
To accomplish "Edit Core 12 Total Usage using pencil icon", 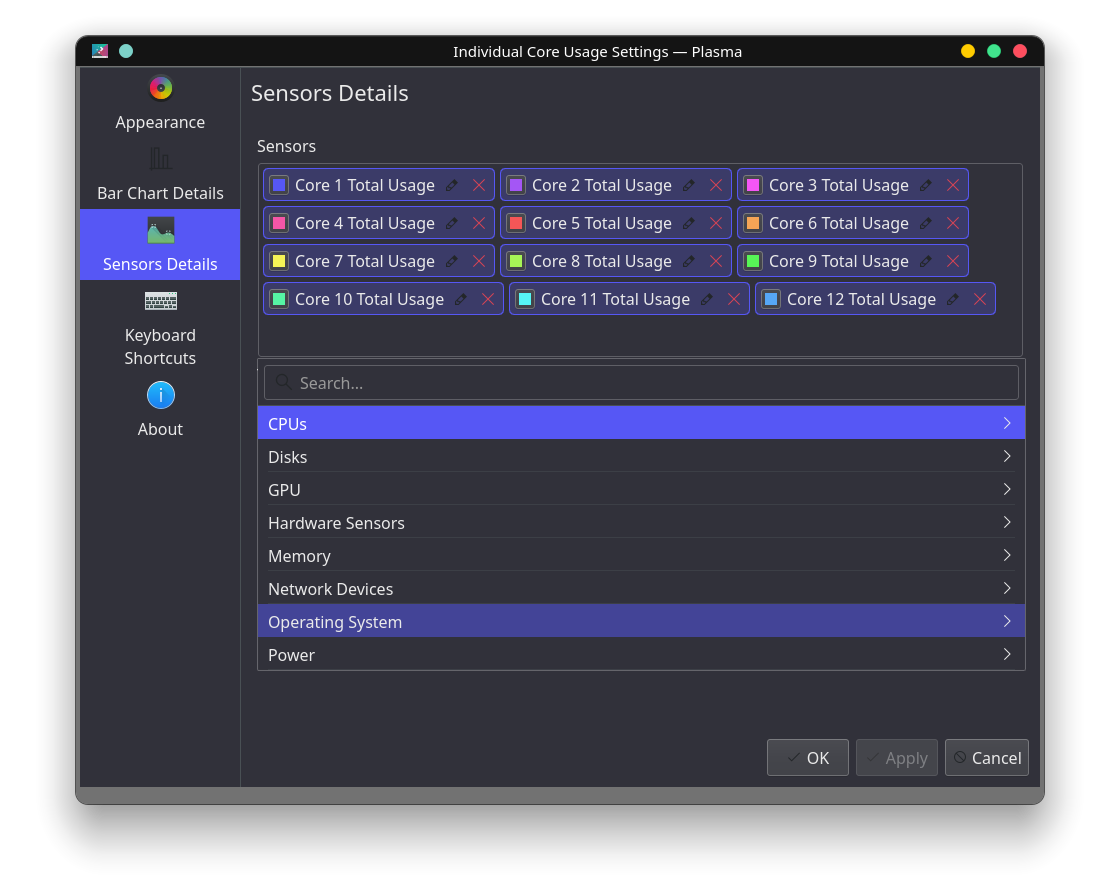I will click(954, 298).
